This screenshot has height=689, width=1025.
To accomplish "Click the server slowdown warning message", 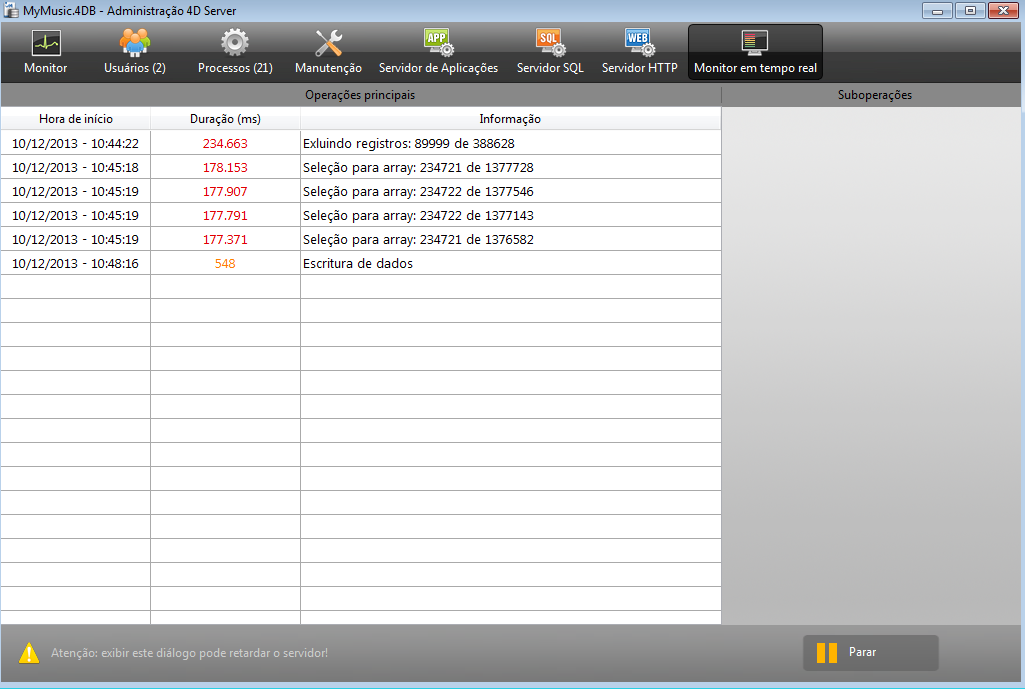I will coord(190,653).
